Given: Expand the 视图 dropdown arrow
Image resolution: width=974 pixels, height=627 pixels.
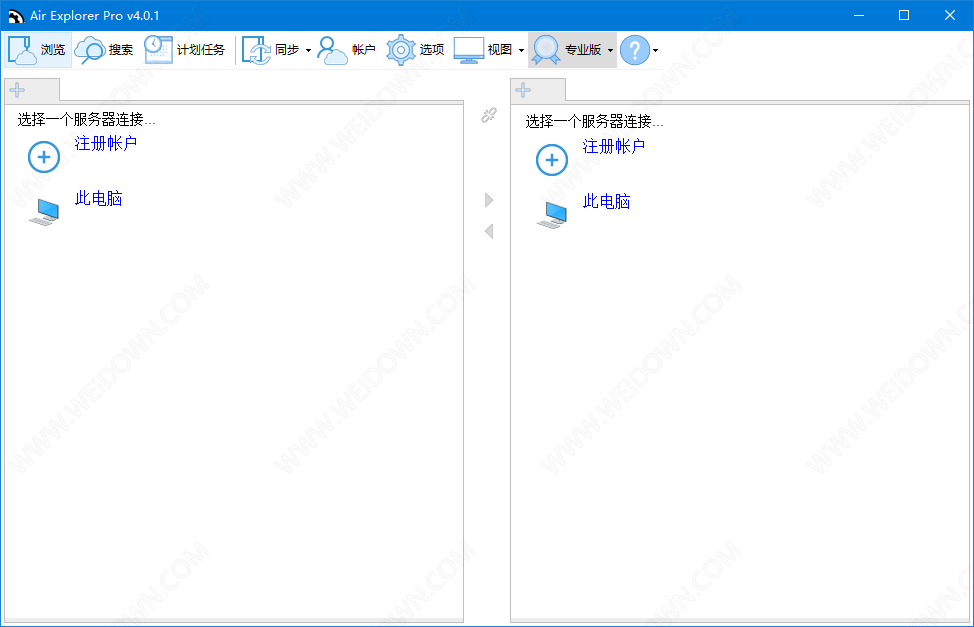Looking at the screenshot, I should point(521,50).
